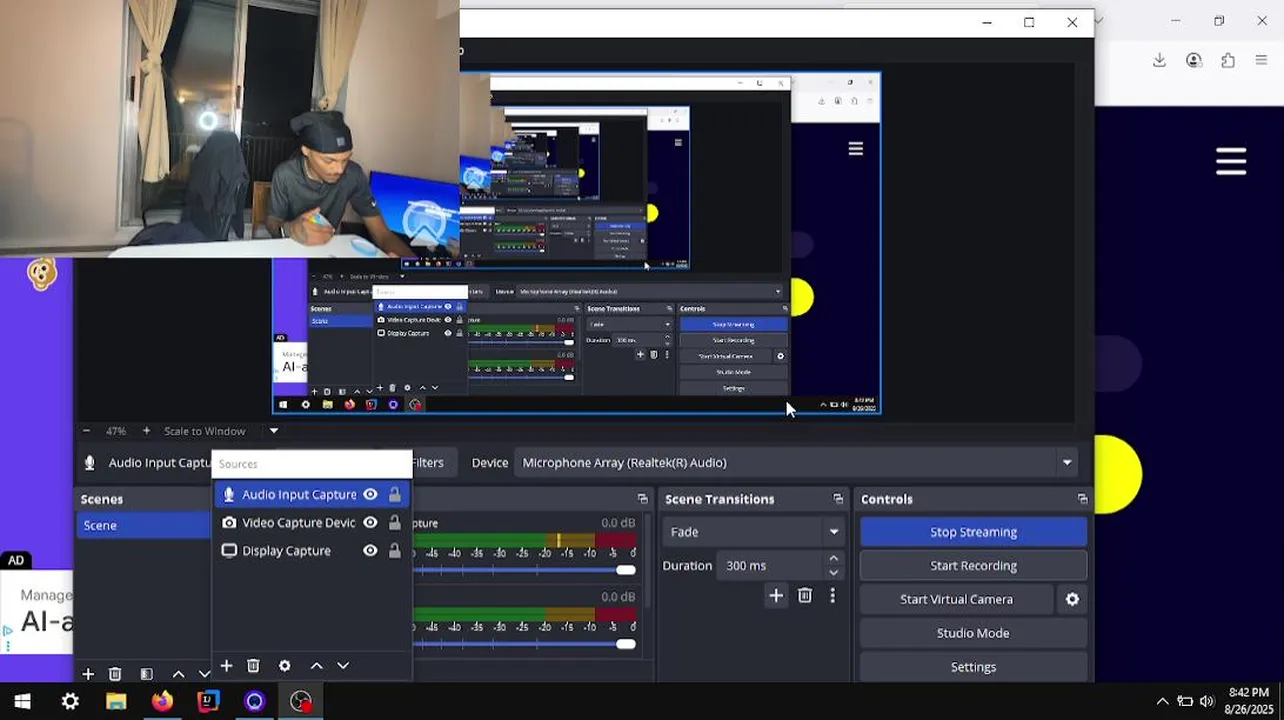Enable Studio Mode

(x=973, y=633)
